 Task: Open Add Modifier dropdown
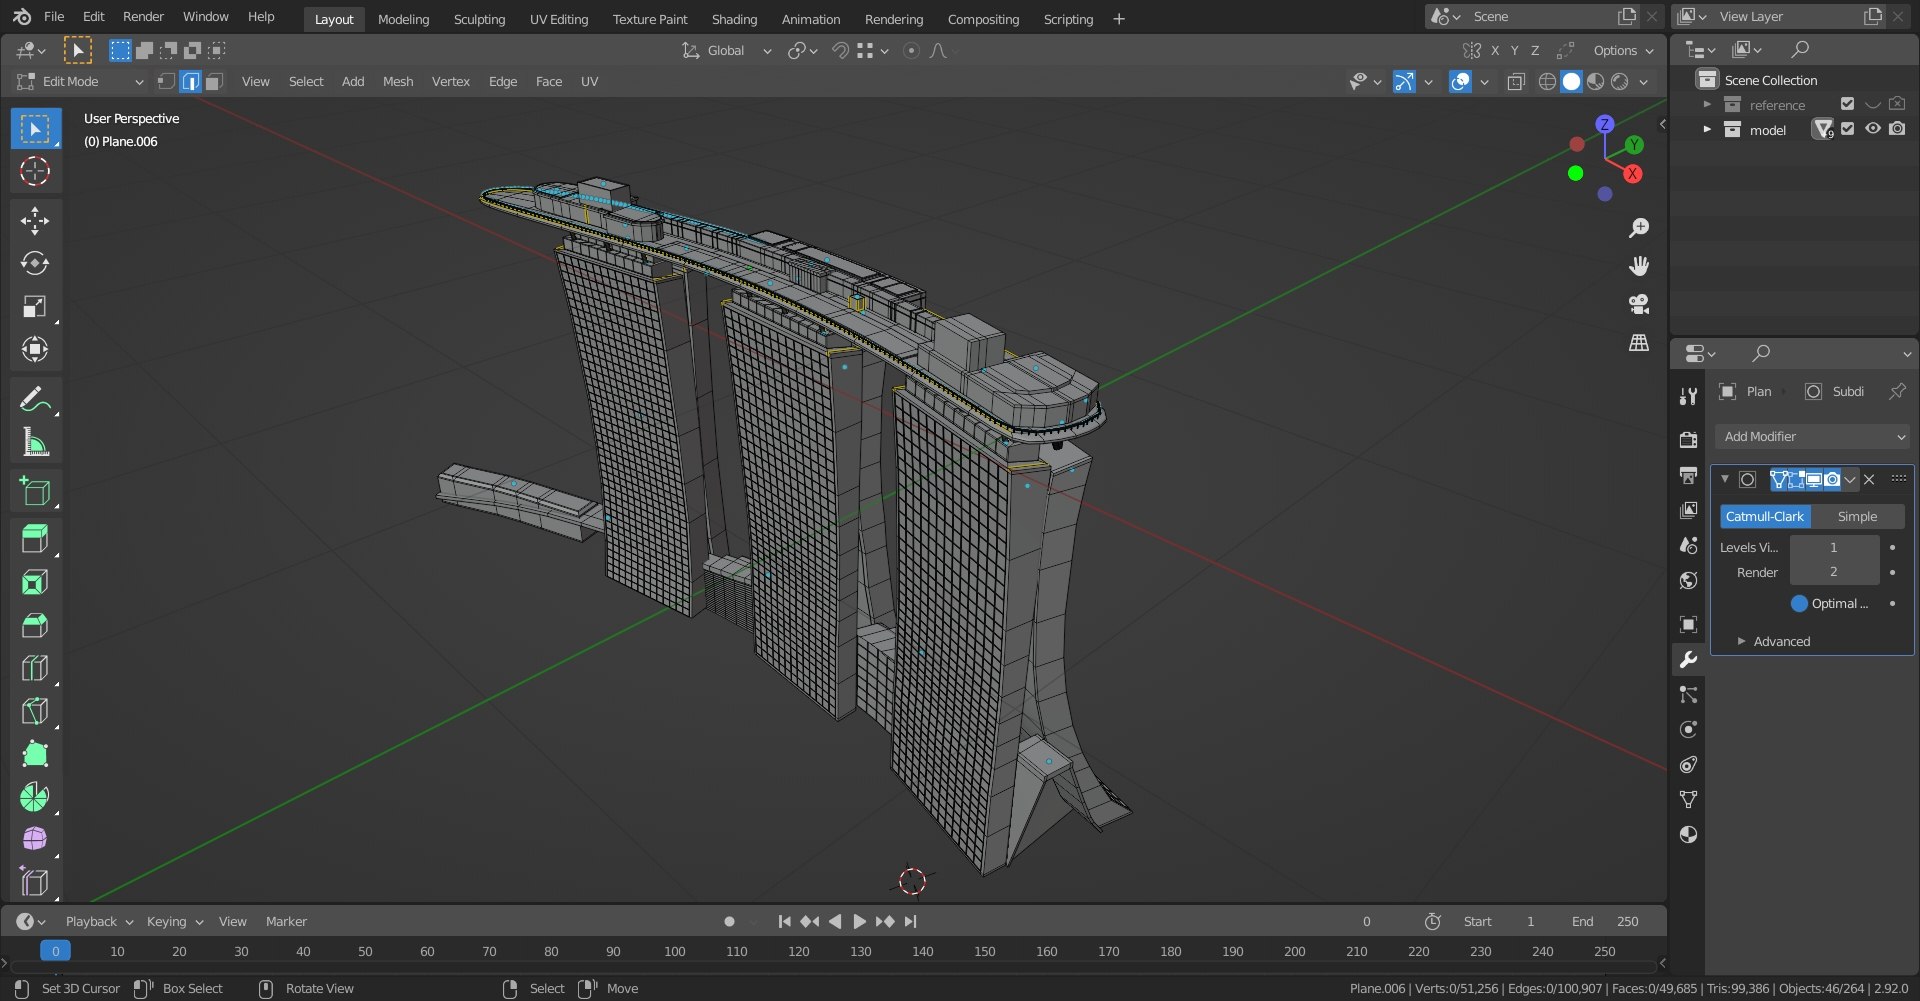click(x=1812, y=437)
